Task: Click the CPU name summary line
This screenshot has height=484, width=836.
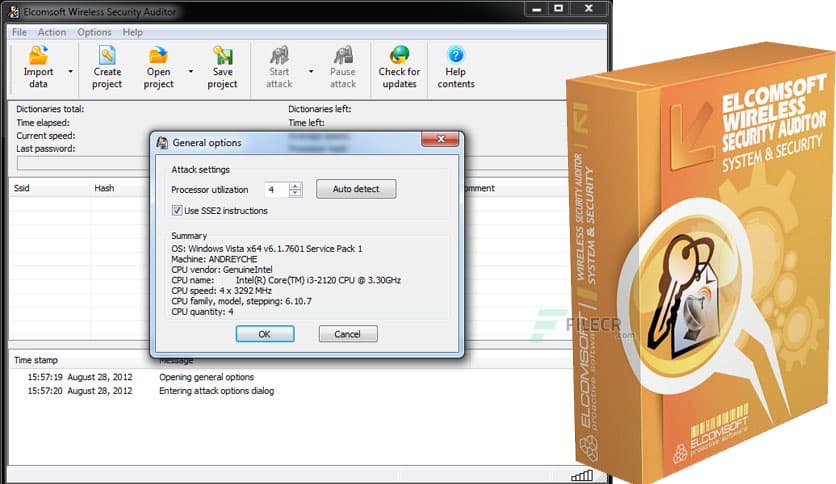Action: point(286,280)
